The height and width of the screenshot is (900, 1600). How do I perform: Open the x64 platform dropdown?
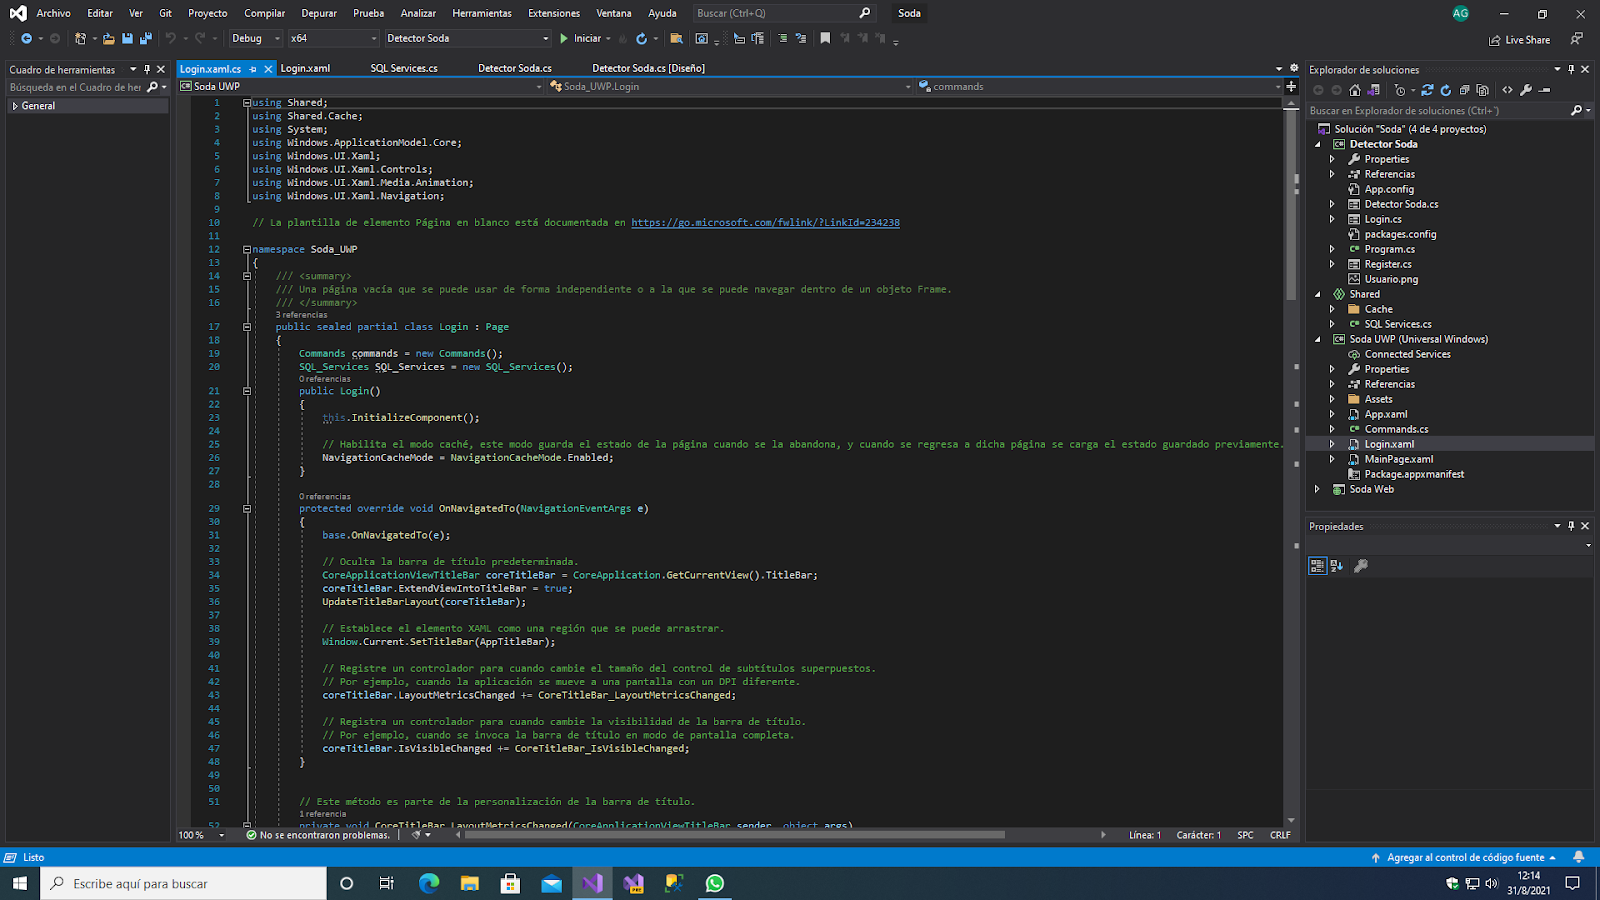pyautogui.click(x=334, y=38)
